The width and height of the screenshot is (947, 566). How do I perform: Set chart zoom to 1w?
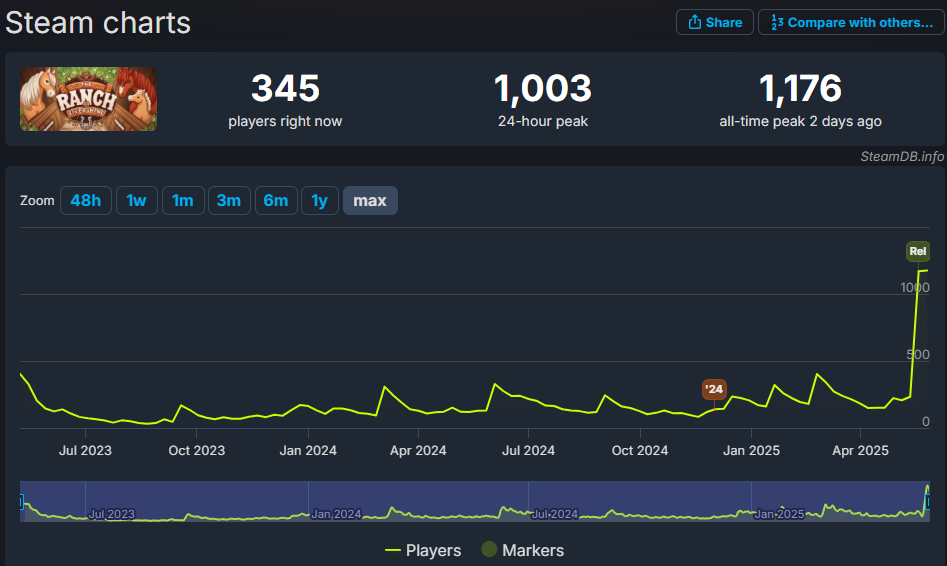(x=136, y=201)
